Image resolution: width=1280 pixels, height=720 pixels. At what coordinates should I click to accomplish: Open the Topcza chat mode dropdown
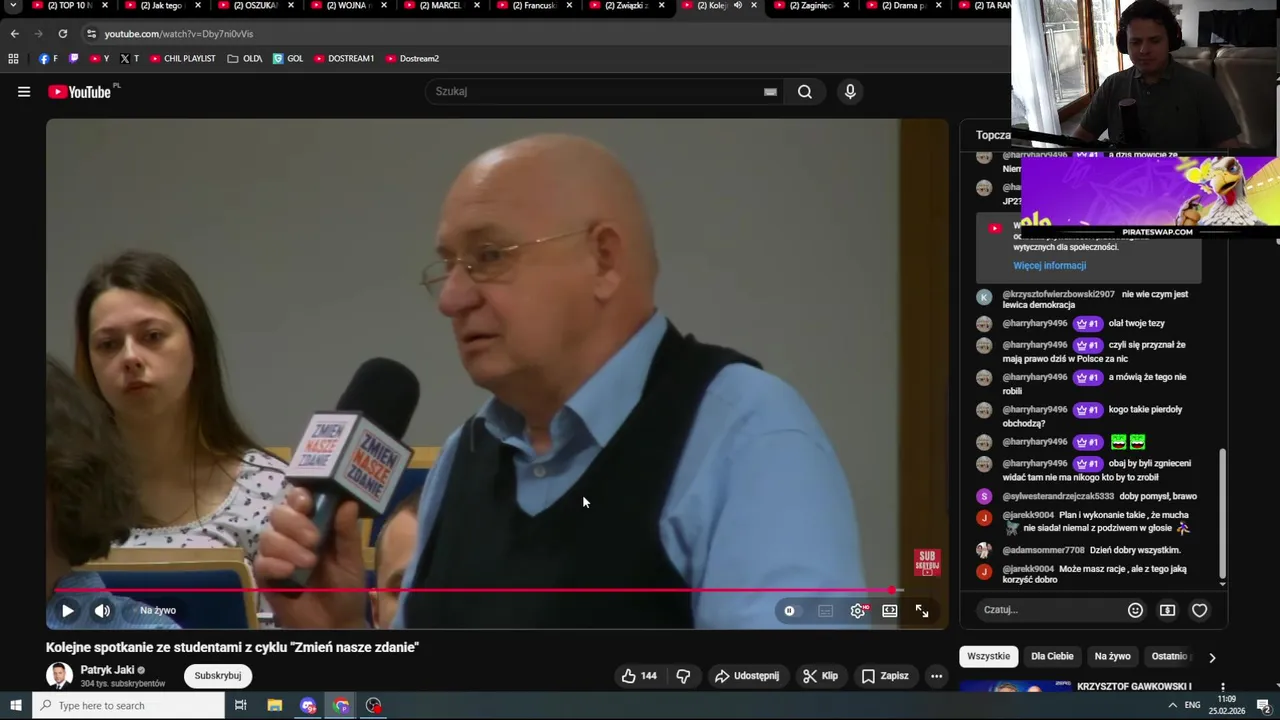pyautogui.click(x=993, y=135)
